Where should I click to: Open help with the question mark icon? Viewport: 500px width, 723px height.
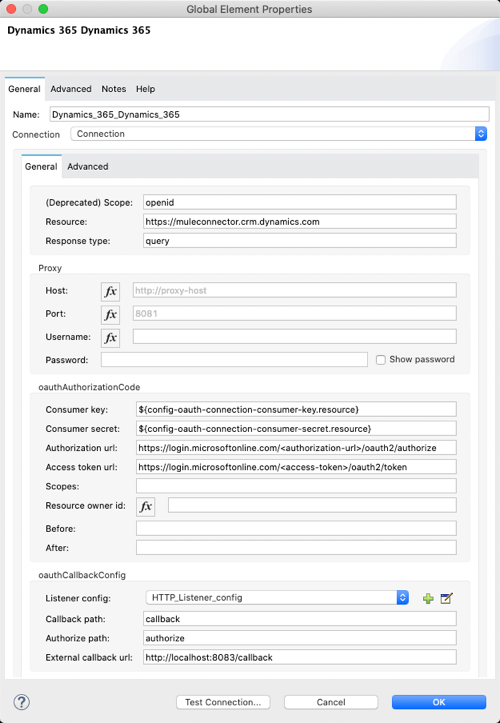pos(22,702)
